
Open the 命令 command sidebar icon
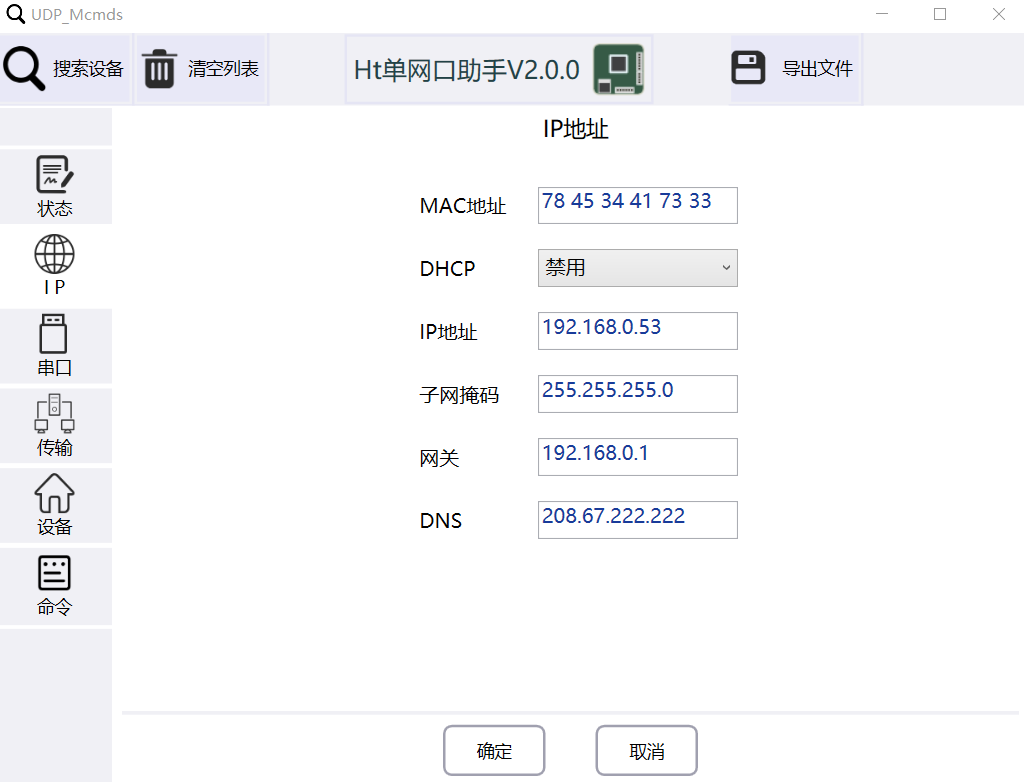pyautogui.click(x=55, y=574)
